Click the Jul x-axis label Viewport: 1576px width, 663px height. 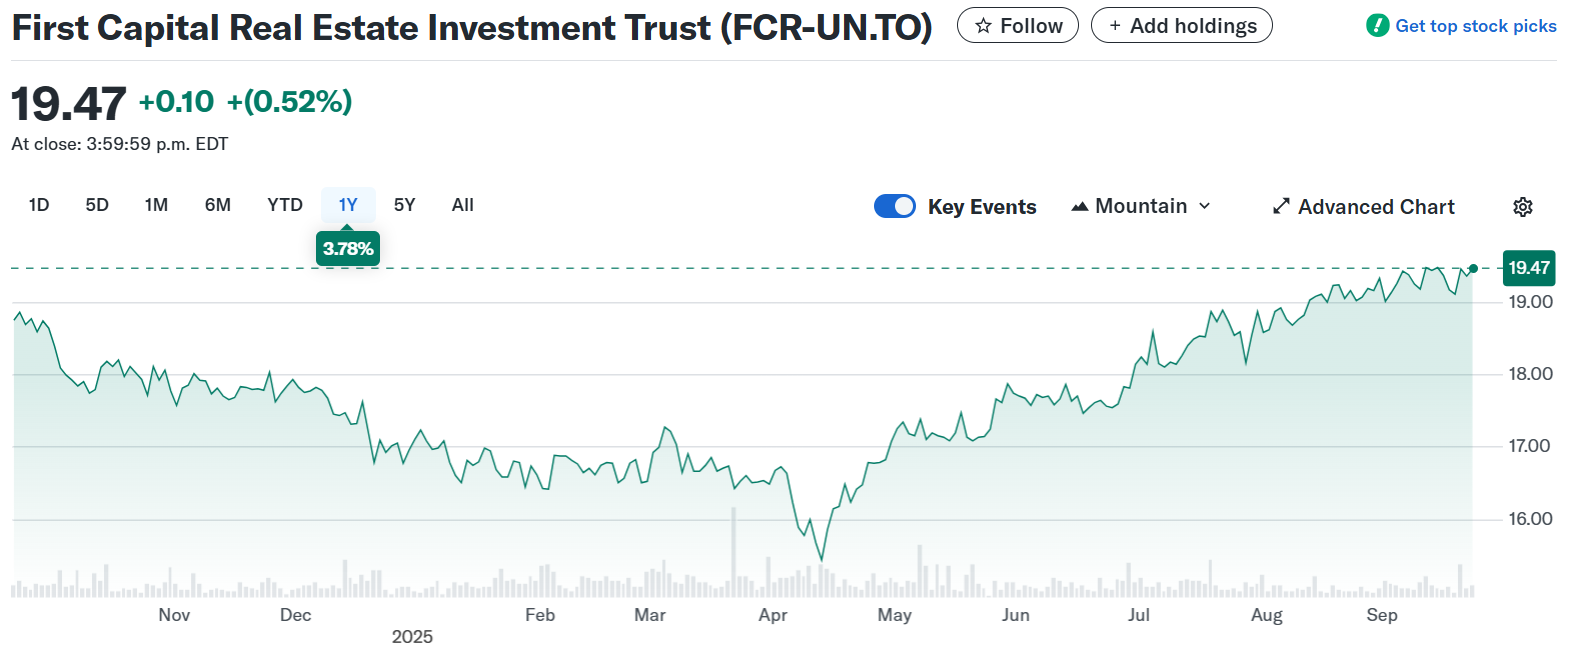1139,615
